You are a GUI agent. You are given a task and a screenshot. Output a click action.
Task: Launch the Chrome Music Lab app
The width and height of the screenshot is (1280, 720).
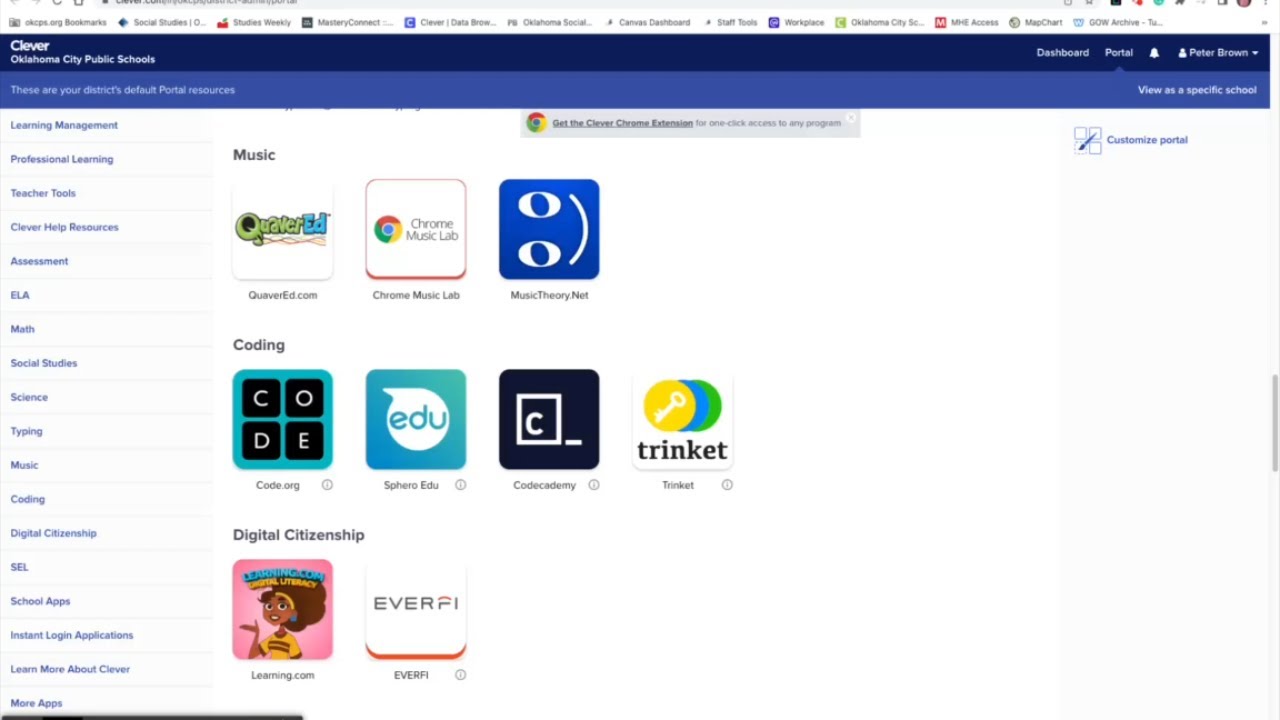pos(416,229)
